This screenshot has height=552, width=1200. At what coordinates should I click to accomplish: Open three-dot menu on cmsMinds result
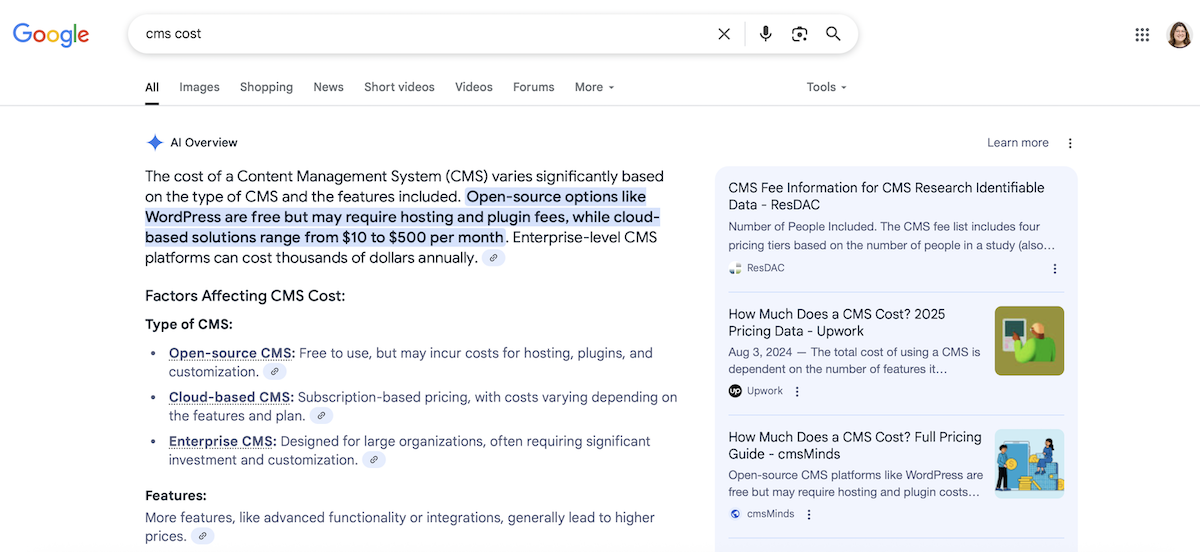point(809,514)
